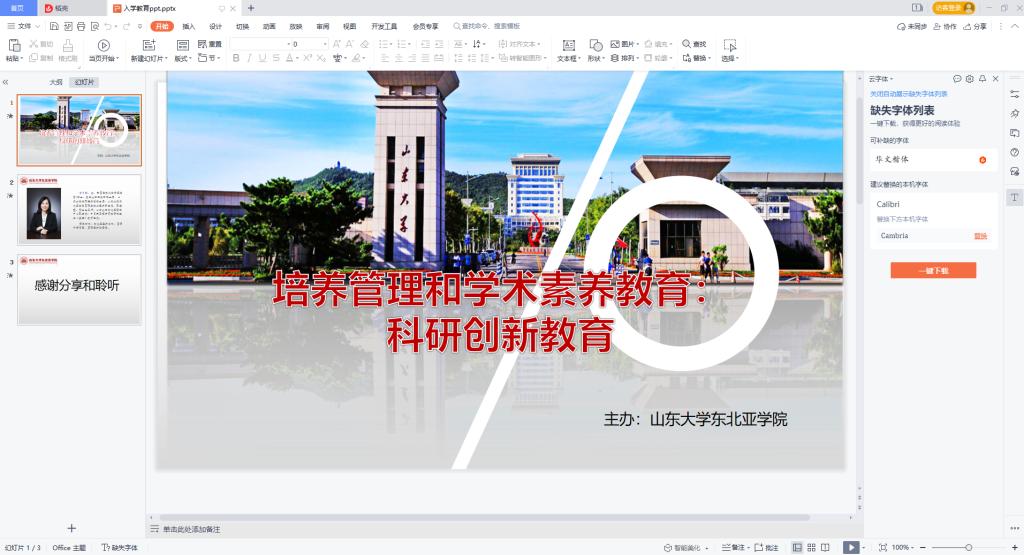Click the zoom out minus button
Screen dimensions: 1024x555
(x=923, y=547)
